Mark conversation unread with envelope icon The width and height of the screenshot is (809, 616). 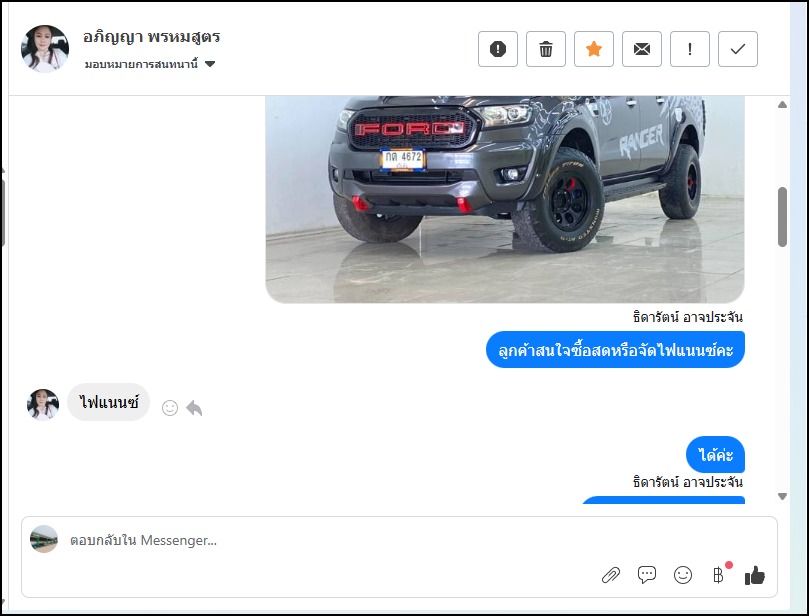coord(641,49)
